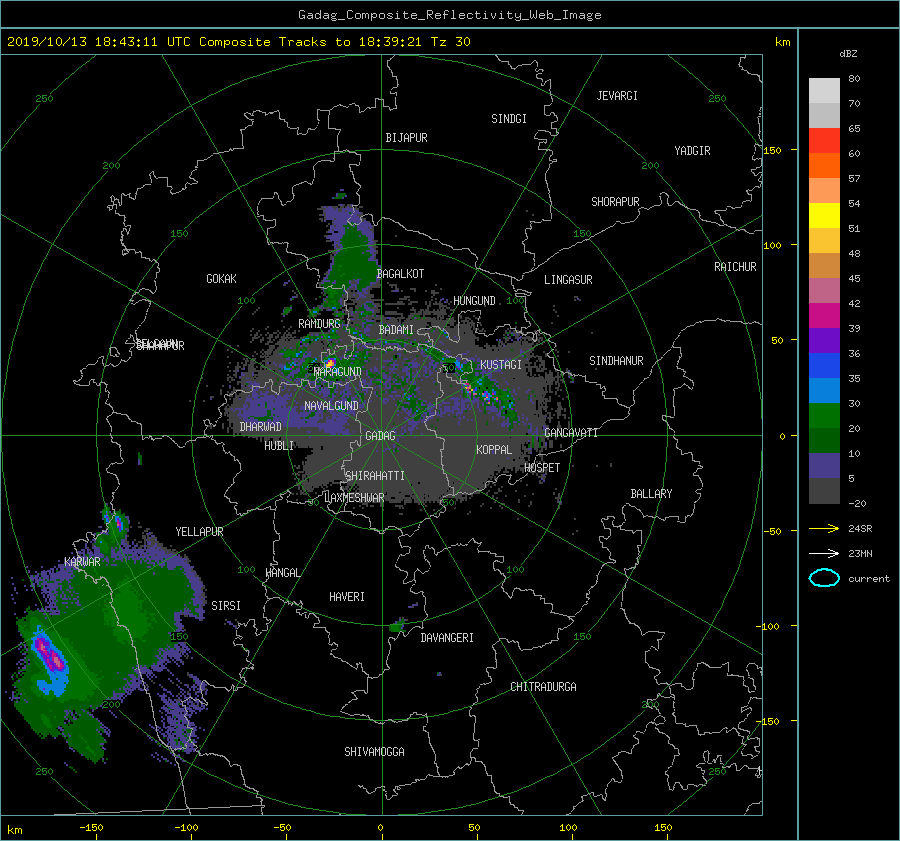
Task: Click the BALLARY city label
Action: (x=651, y=494)
